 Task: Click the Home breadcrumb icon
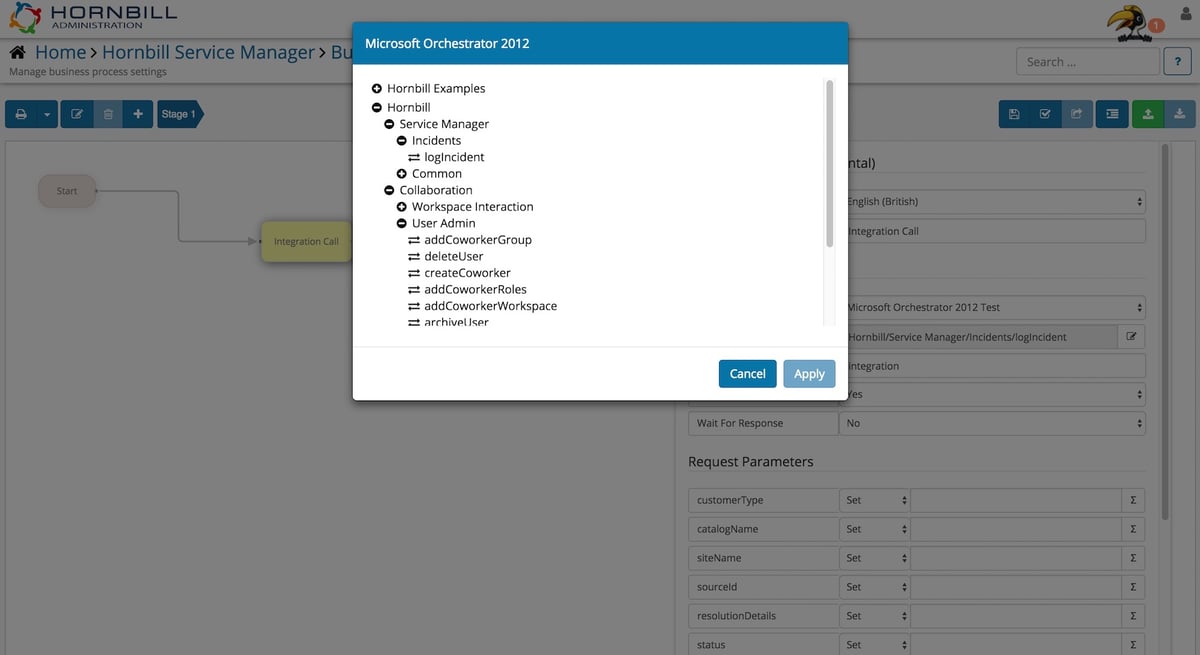coord(16,50)
